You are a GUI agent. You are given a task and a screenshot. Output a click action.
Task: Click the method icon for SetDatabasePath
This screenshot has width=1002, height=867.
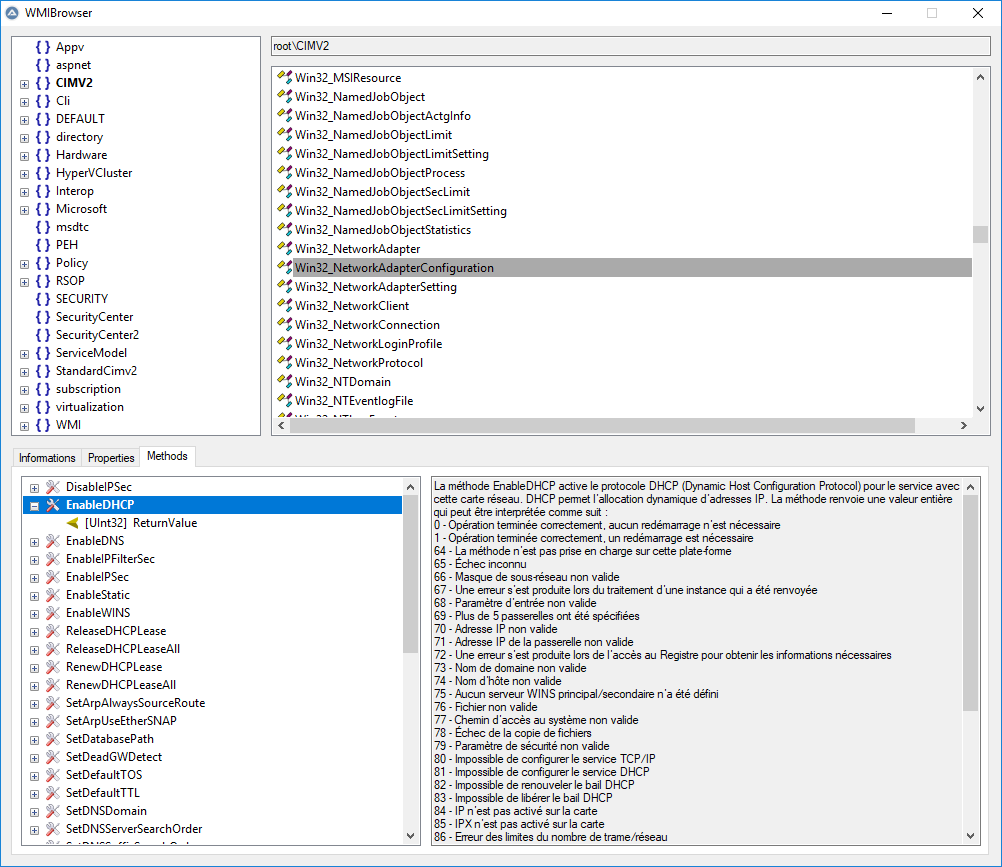point(53,739)
